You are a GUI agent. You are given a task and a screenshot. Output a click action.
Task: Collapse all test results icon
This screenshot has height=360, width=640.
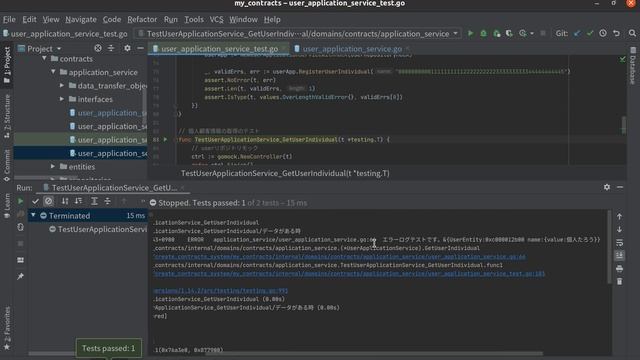[x=107, y=201]
